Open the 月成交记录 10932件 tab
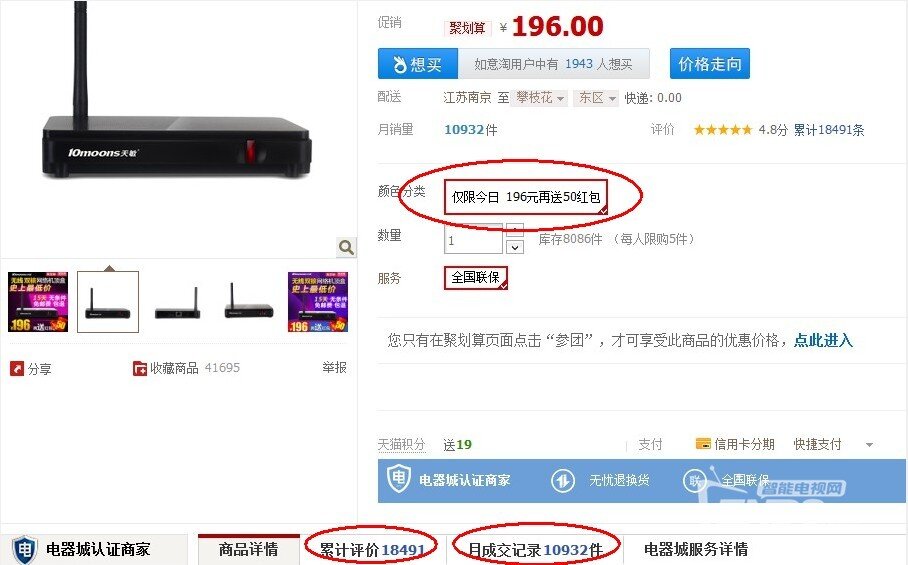908x565 pixels. pos(536,549)
